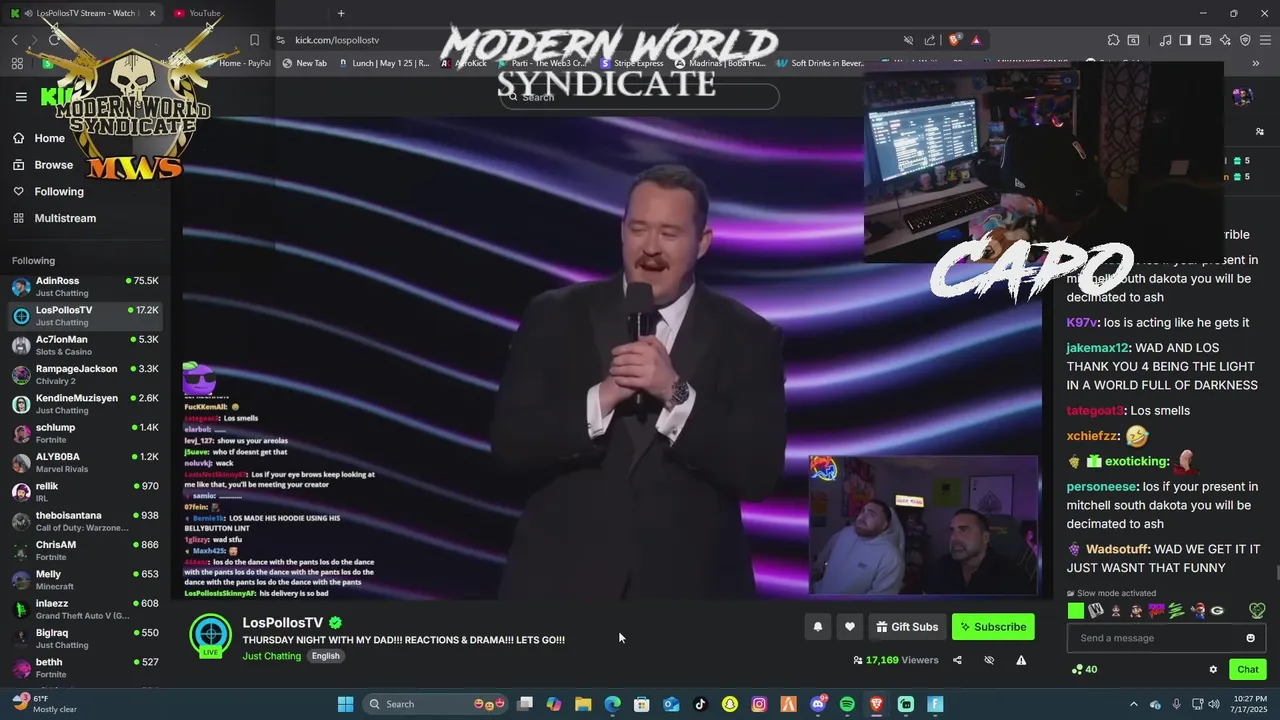
Task: Open Browse in Kick sidebar
Action: 43,165
